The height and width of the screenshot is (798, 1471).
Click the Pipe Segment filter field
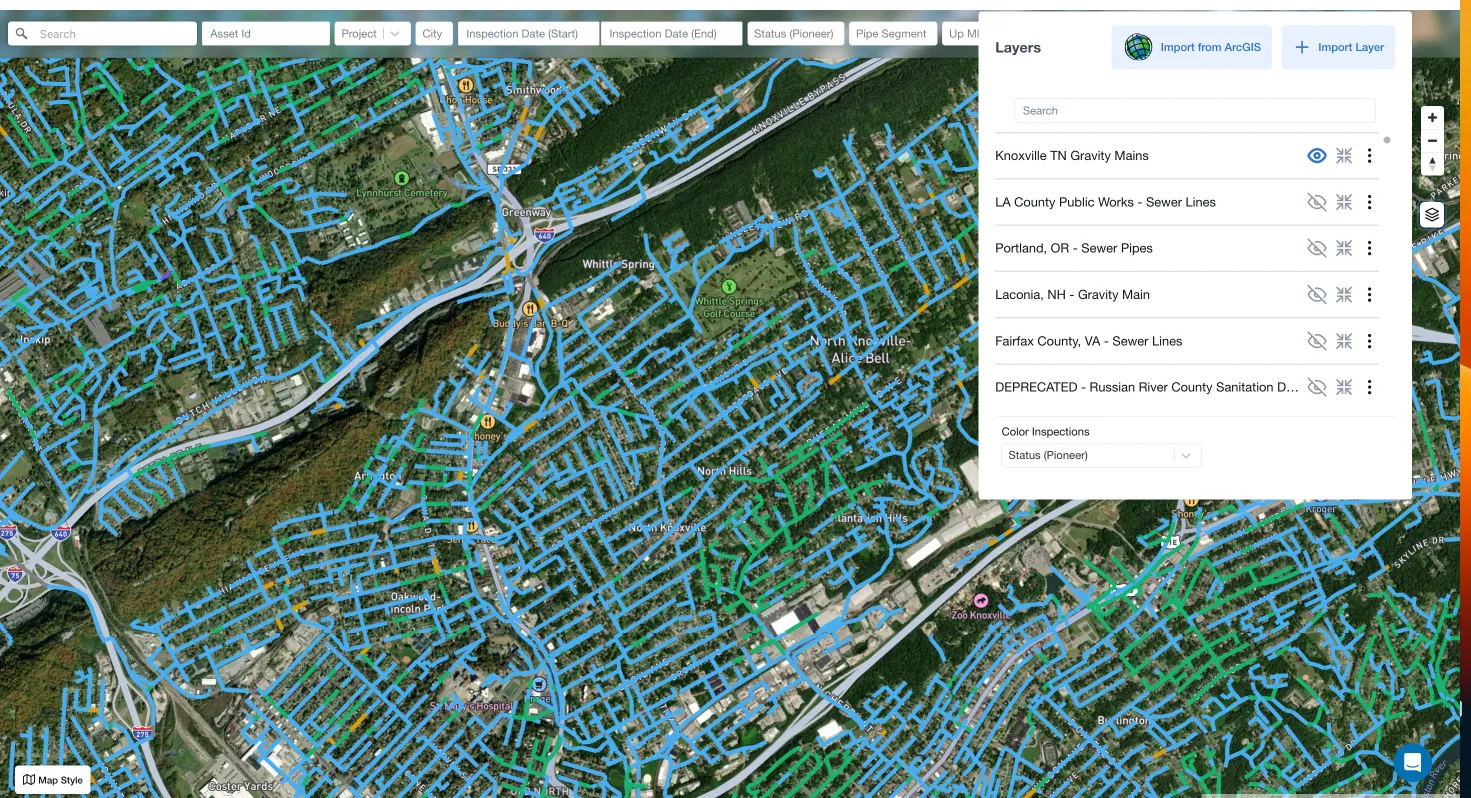coord(892,34)
